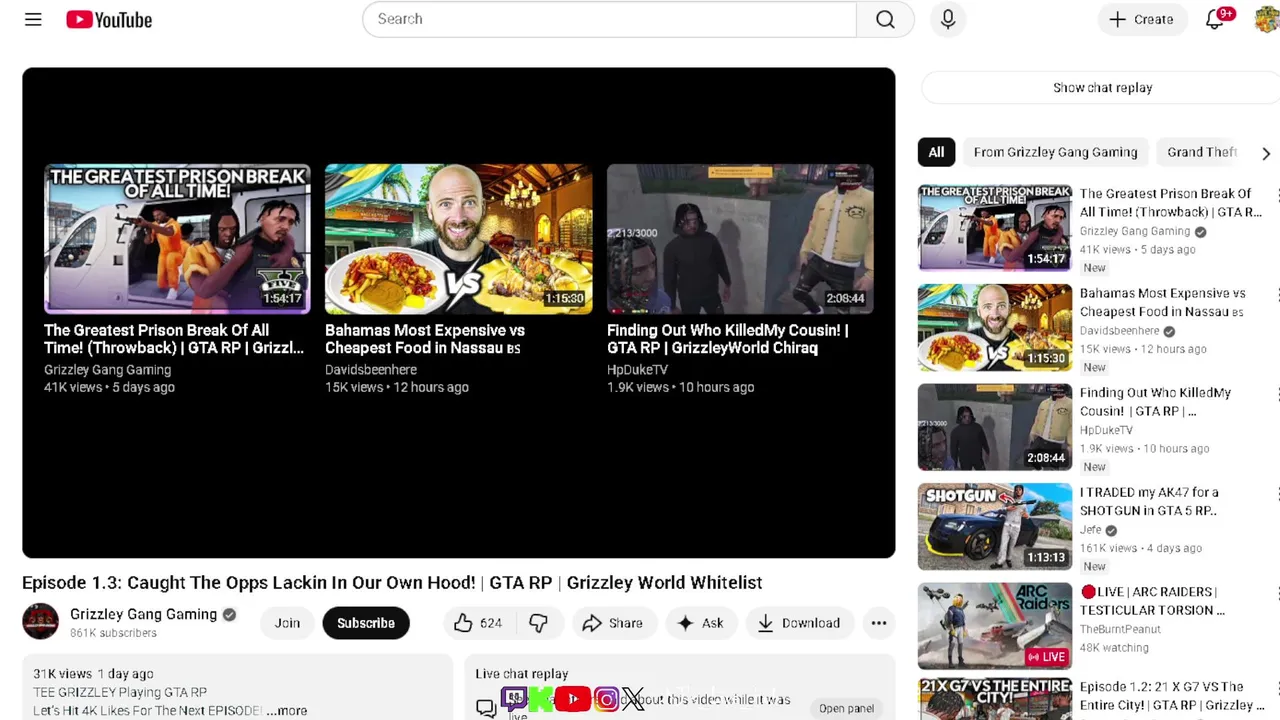Select From Grizzley Gang Gaming chip
The width and height of the screenshot is (1280, 720).
click(1056, 152)
